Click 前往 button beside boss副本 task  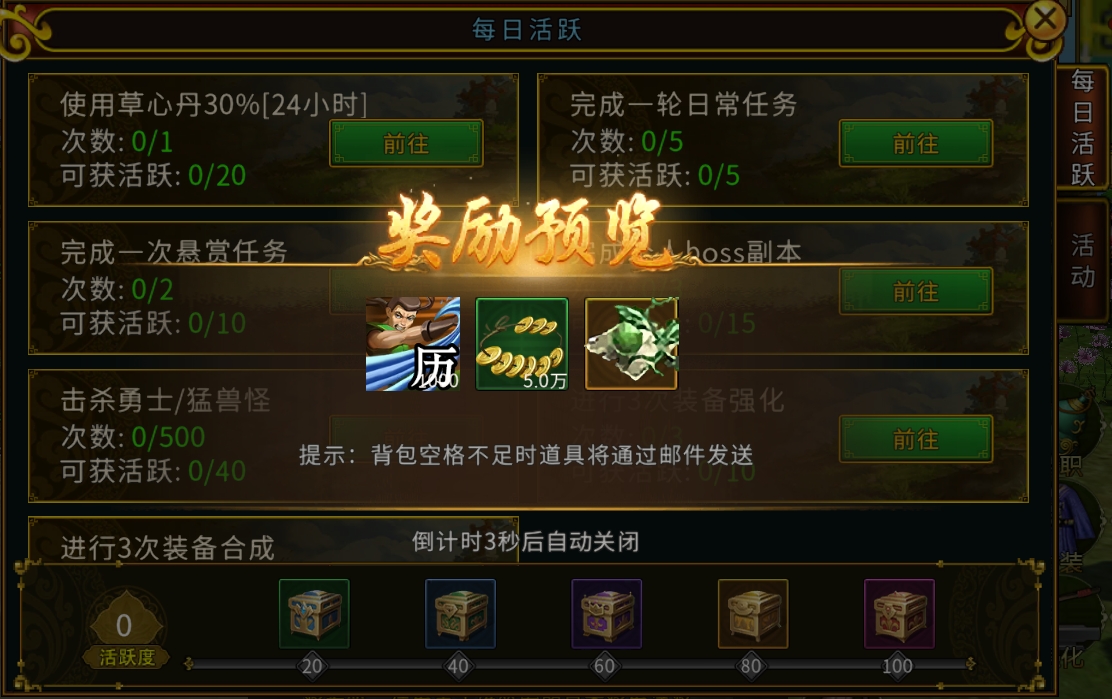(x=916, y=291)
